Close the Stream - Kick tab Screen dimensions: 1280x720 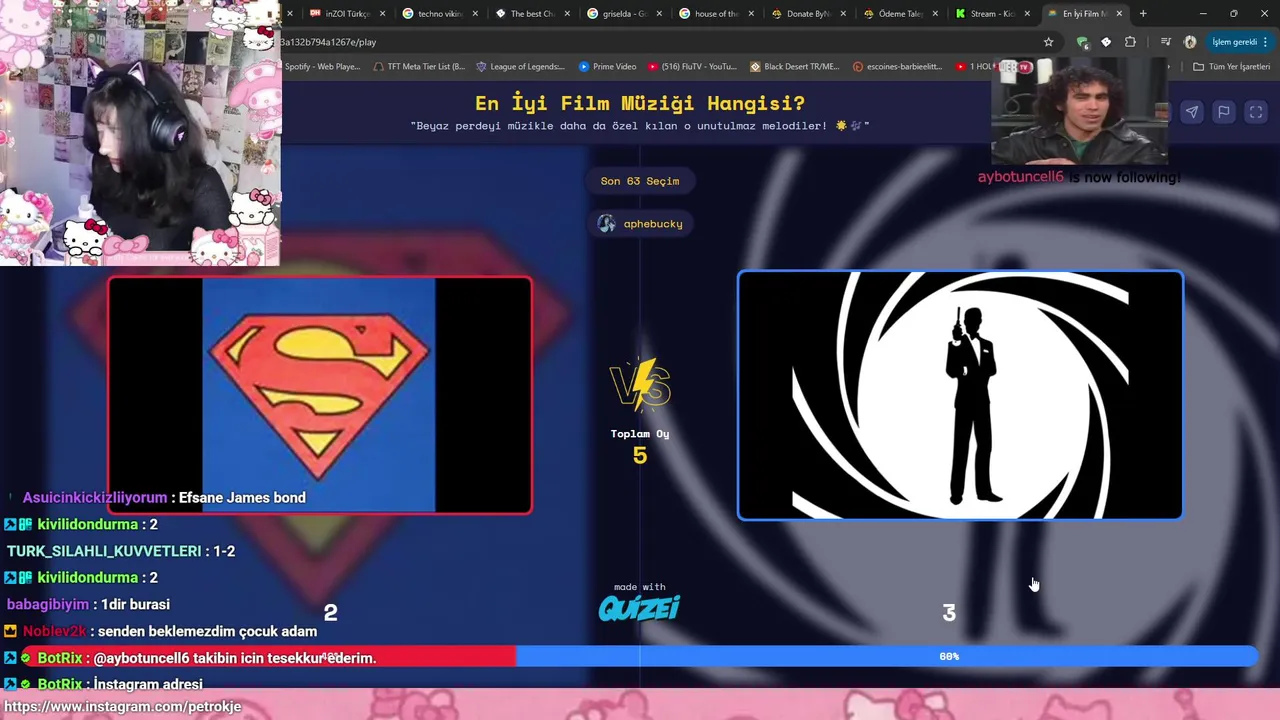(1027, 14)
